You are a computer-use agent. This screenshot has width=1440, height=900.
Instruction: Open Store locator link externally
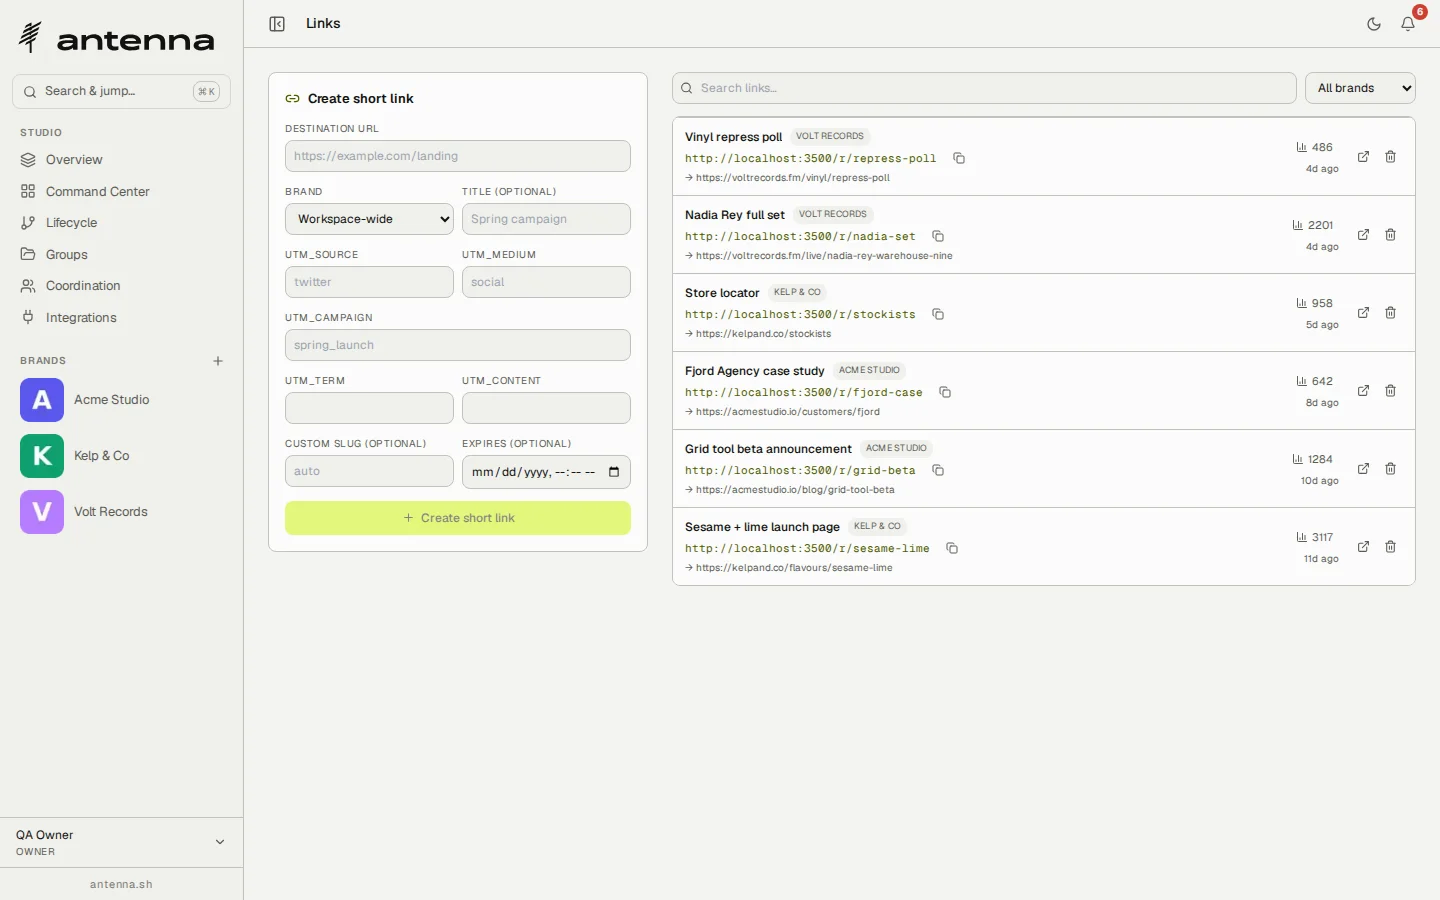pos(1363,313)
